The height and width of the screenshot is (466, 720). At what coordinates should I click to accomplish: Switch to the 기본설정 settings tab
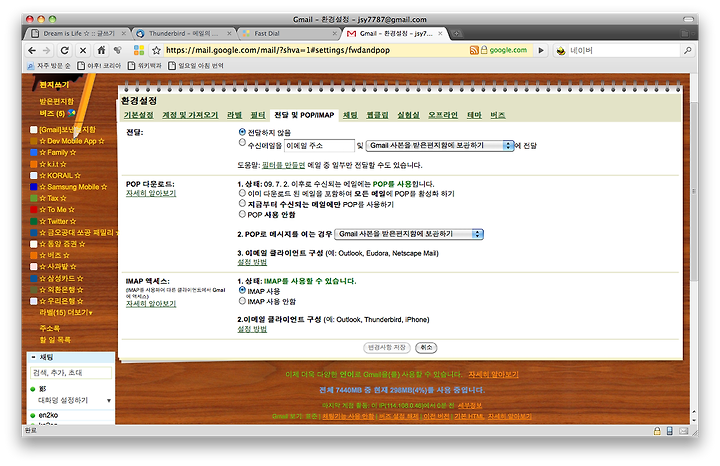coord(138,115)
